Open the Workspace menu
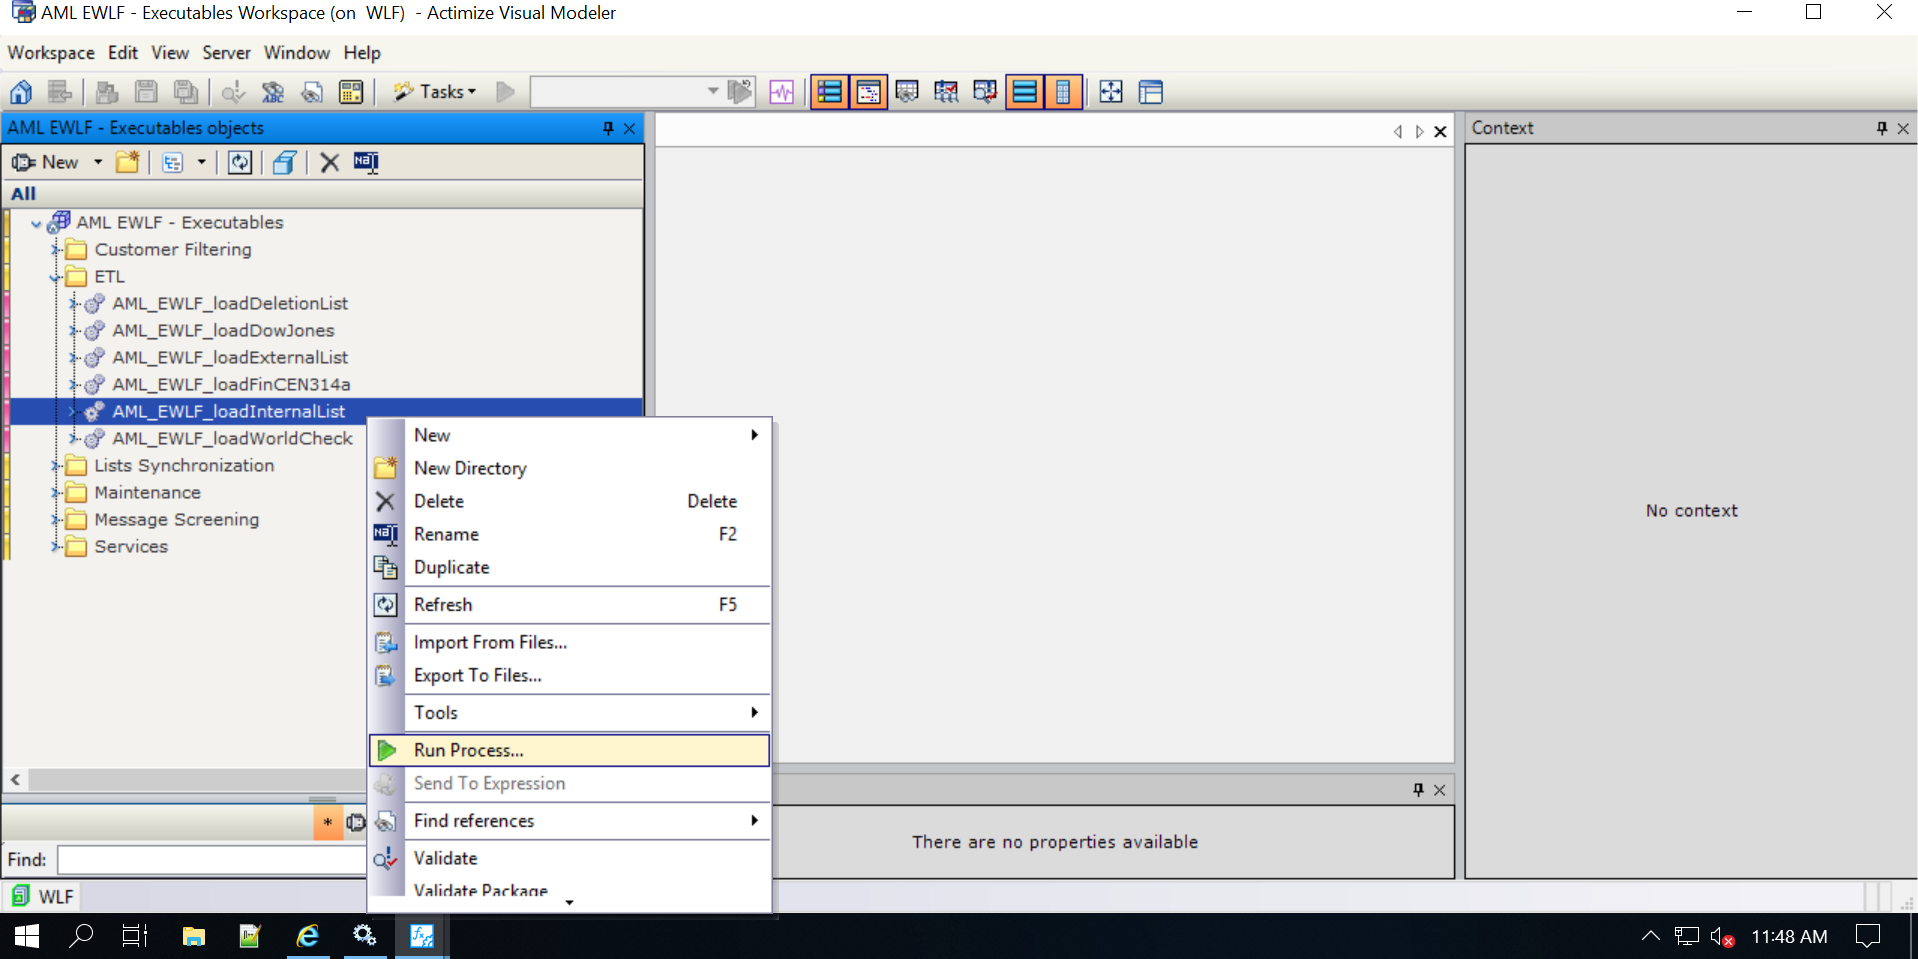This screenshot has height=959, width=1918. [51, 53]
